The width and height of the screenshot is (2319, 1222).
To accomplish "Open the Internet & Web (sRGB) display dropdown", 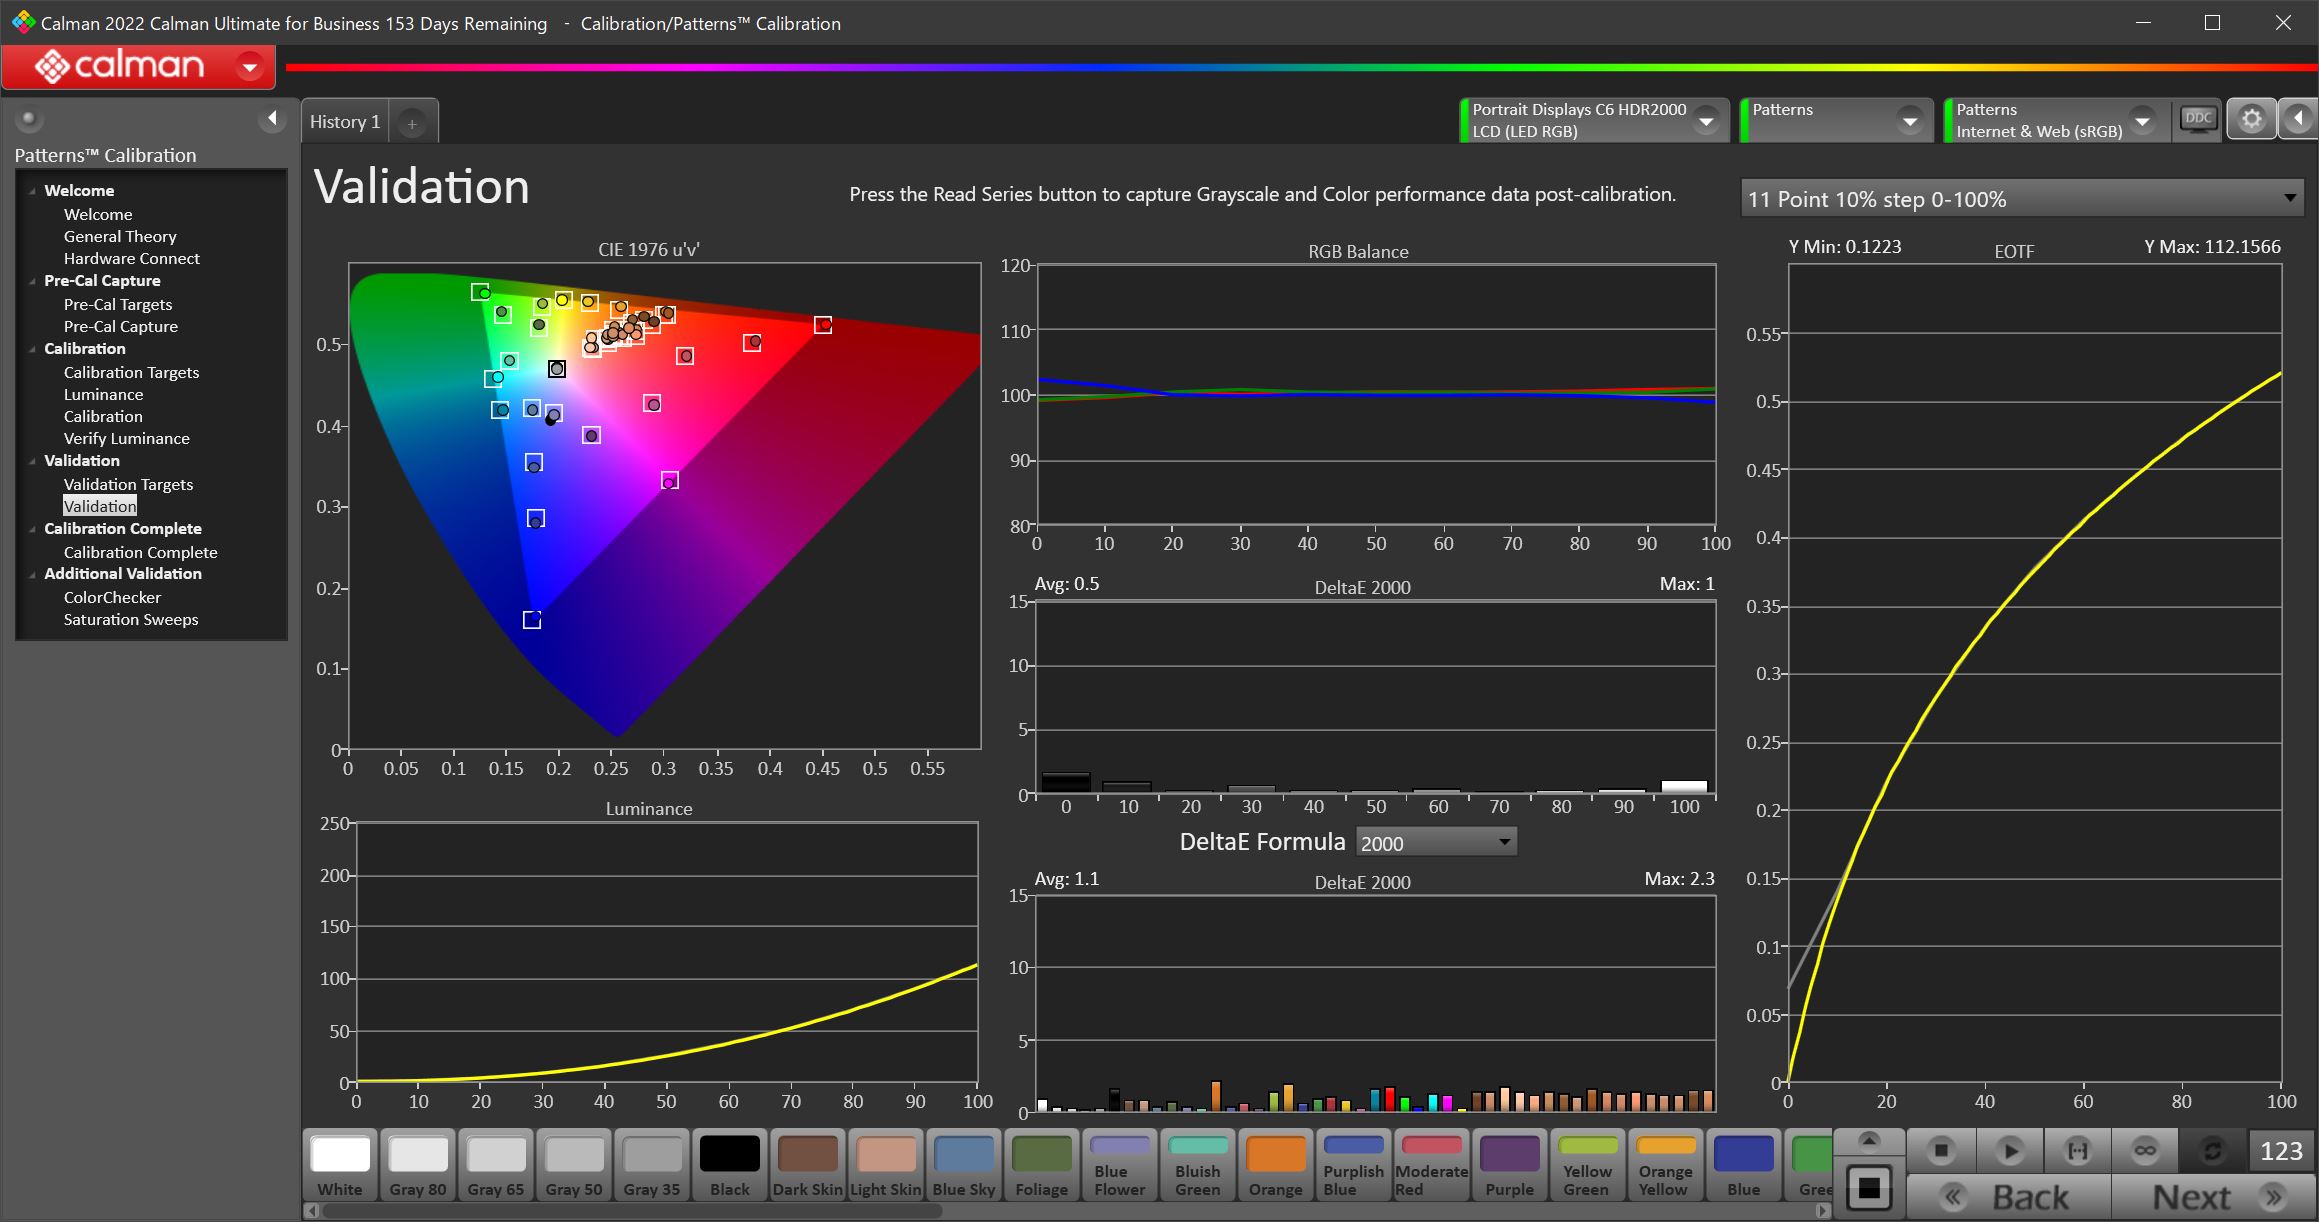I will tap(2056, 120).
